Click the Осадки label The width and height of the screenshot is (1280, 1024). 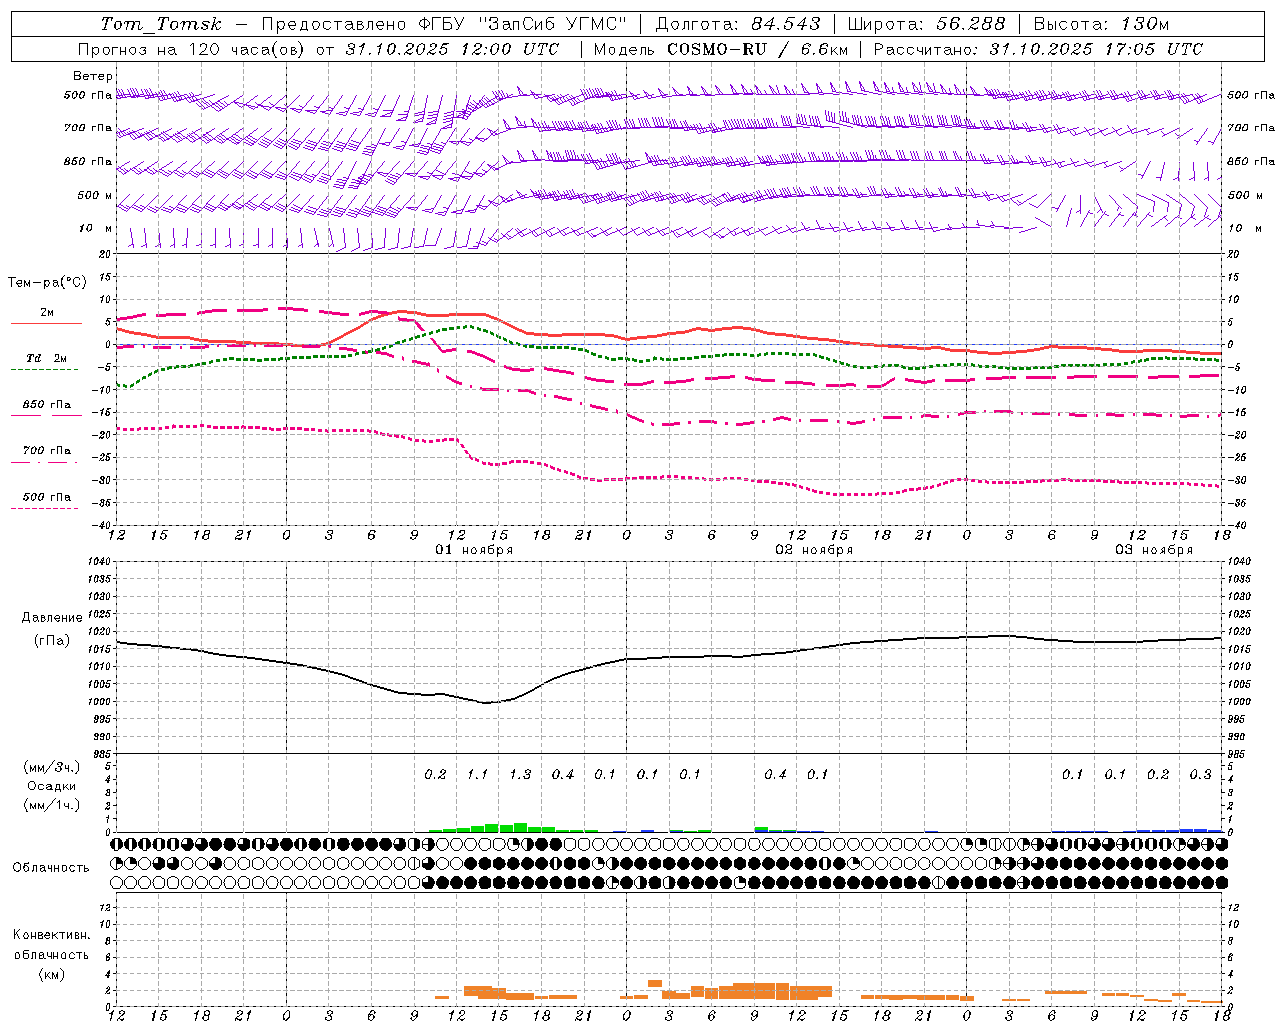click(52, 787)
